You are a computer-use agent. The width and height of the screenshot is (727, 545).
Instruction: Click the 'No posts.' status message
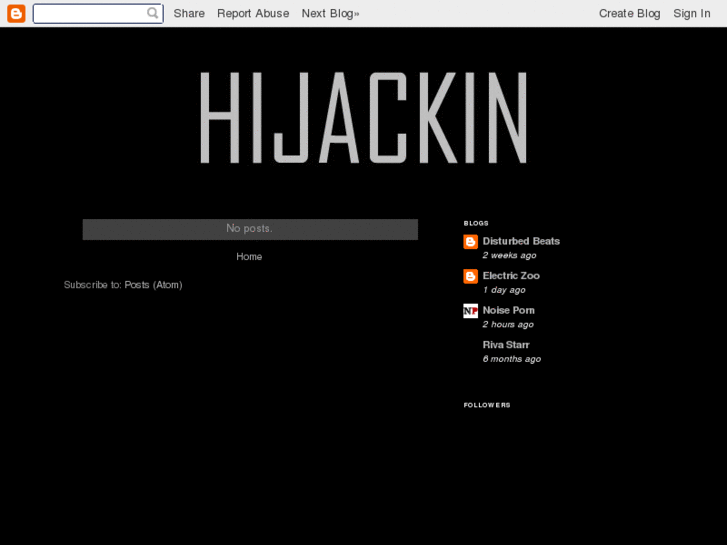pyautogui.click(x=249, y=228)
